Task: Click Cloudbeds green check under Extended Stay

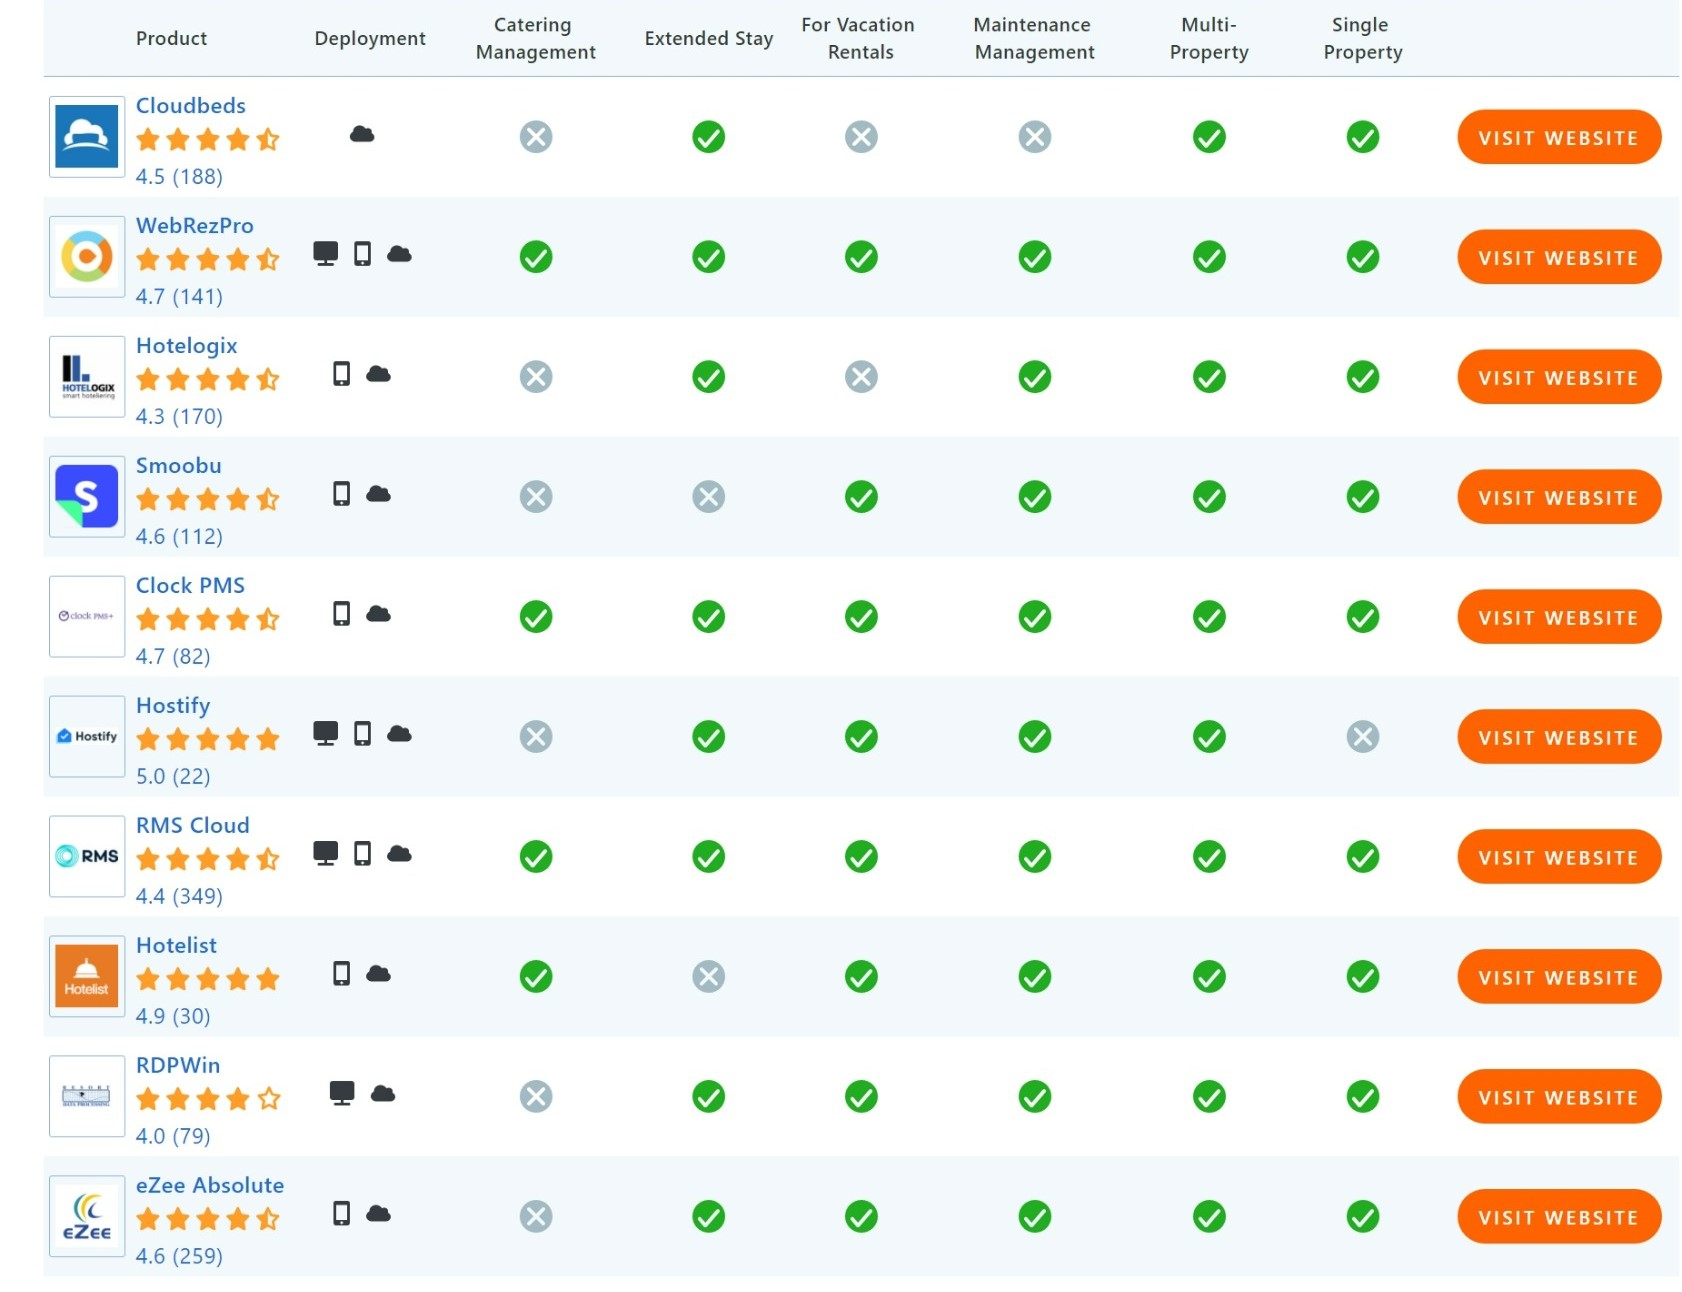Action: (x=708, y=137)
